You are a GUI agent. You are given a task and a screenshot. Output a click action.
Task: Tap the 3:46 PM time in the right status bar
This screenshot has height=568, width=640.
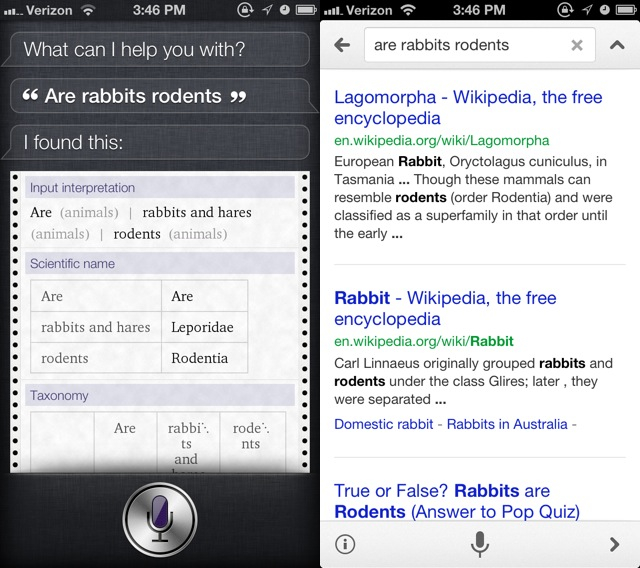coord(479,10)
